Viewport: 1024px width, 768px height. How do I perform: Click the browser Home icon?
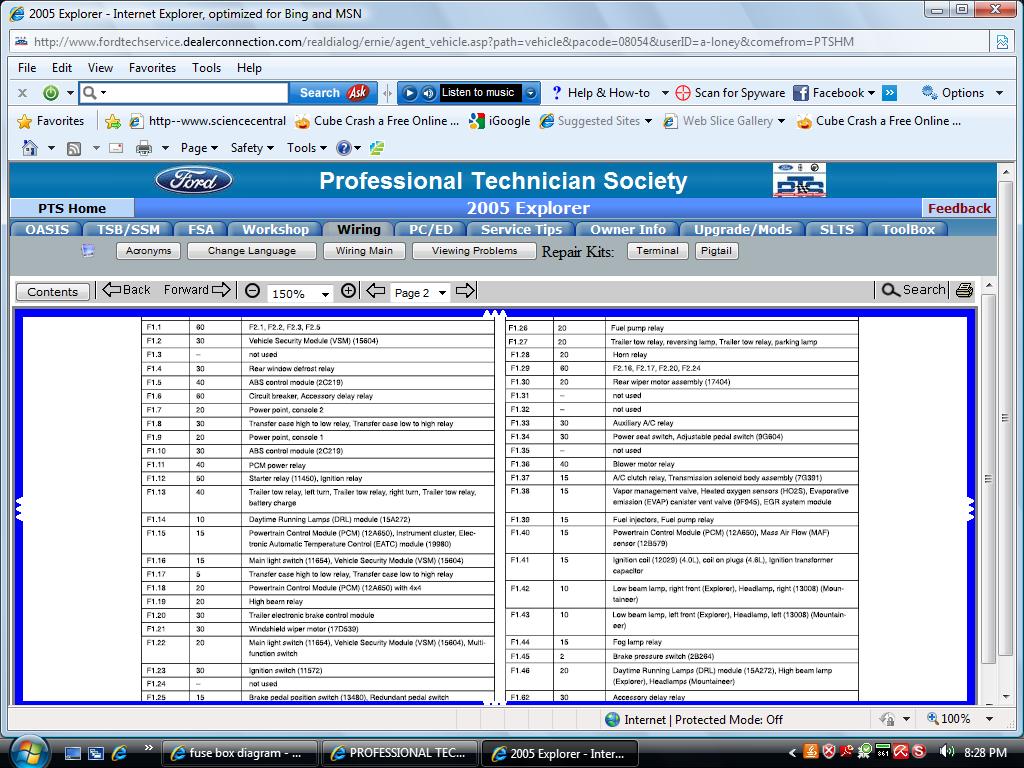pos(30,148)
